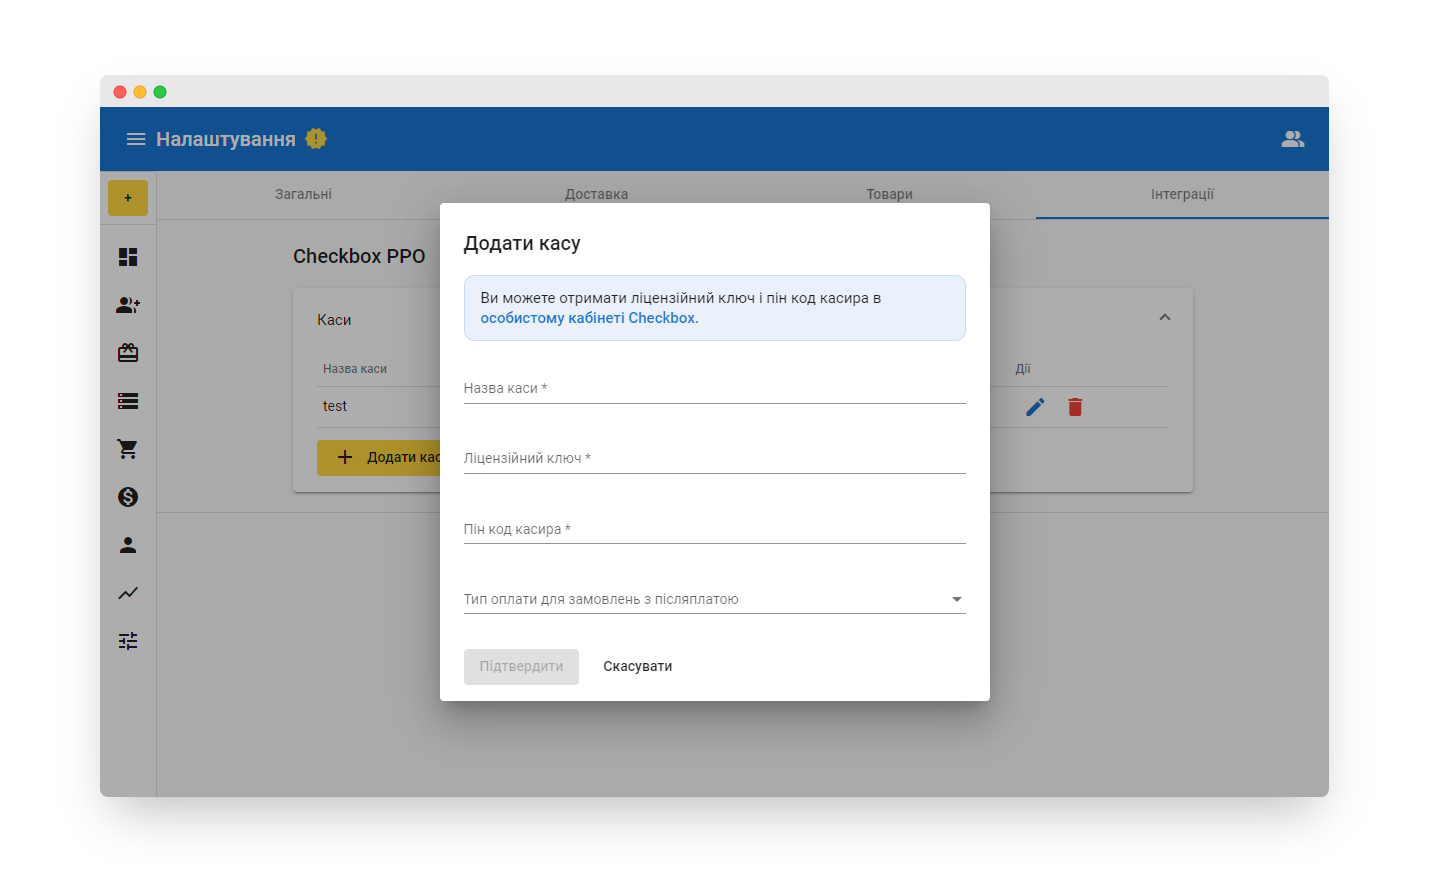Viewport: 1429px width, 872px height.
Task: Click the dollar coin sidebar icon
Action: (x=128, y=497)
